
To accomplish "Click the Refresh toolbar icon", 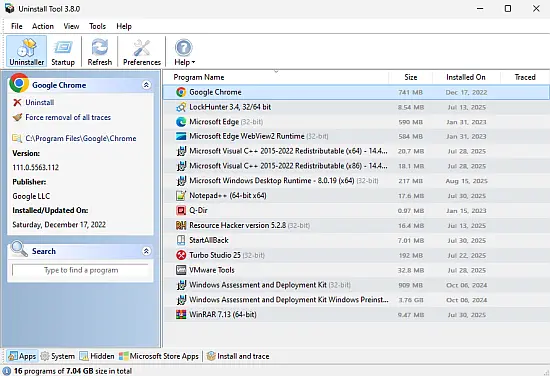I will [x=100, y=51].
